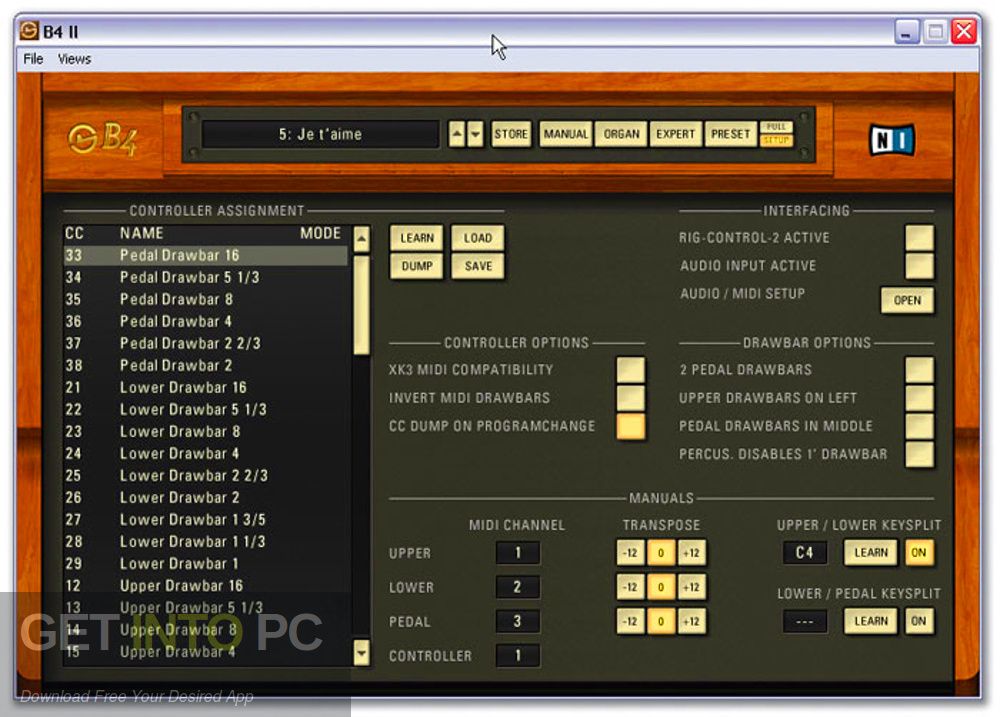Click the Pedal MIDI channel field

pos(517,621)
